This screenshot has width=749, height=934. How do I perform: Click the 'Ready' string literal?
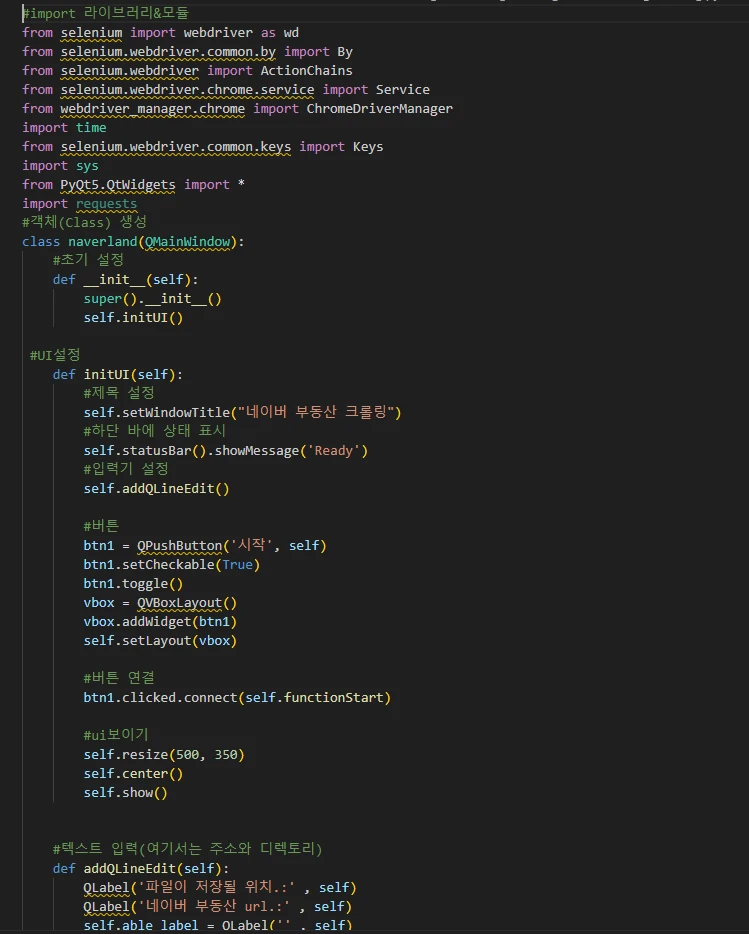(335, 450)
